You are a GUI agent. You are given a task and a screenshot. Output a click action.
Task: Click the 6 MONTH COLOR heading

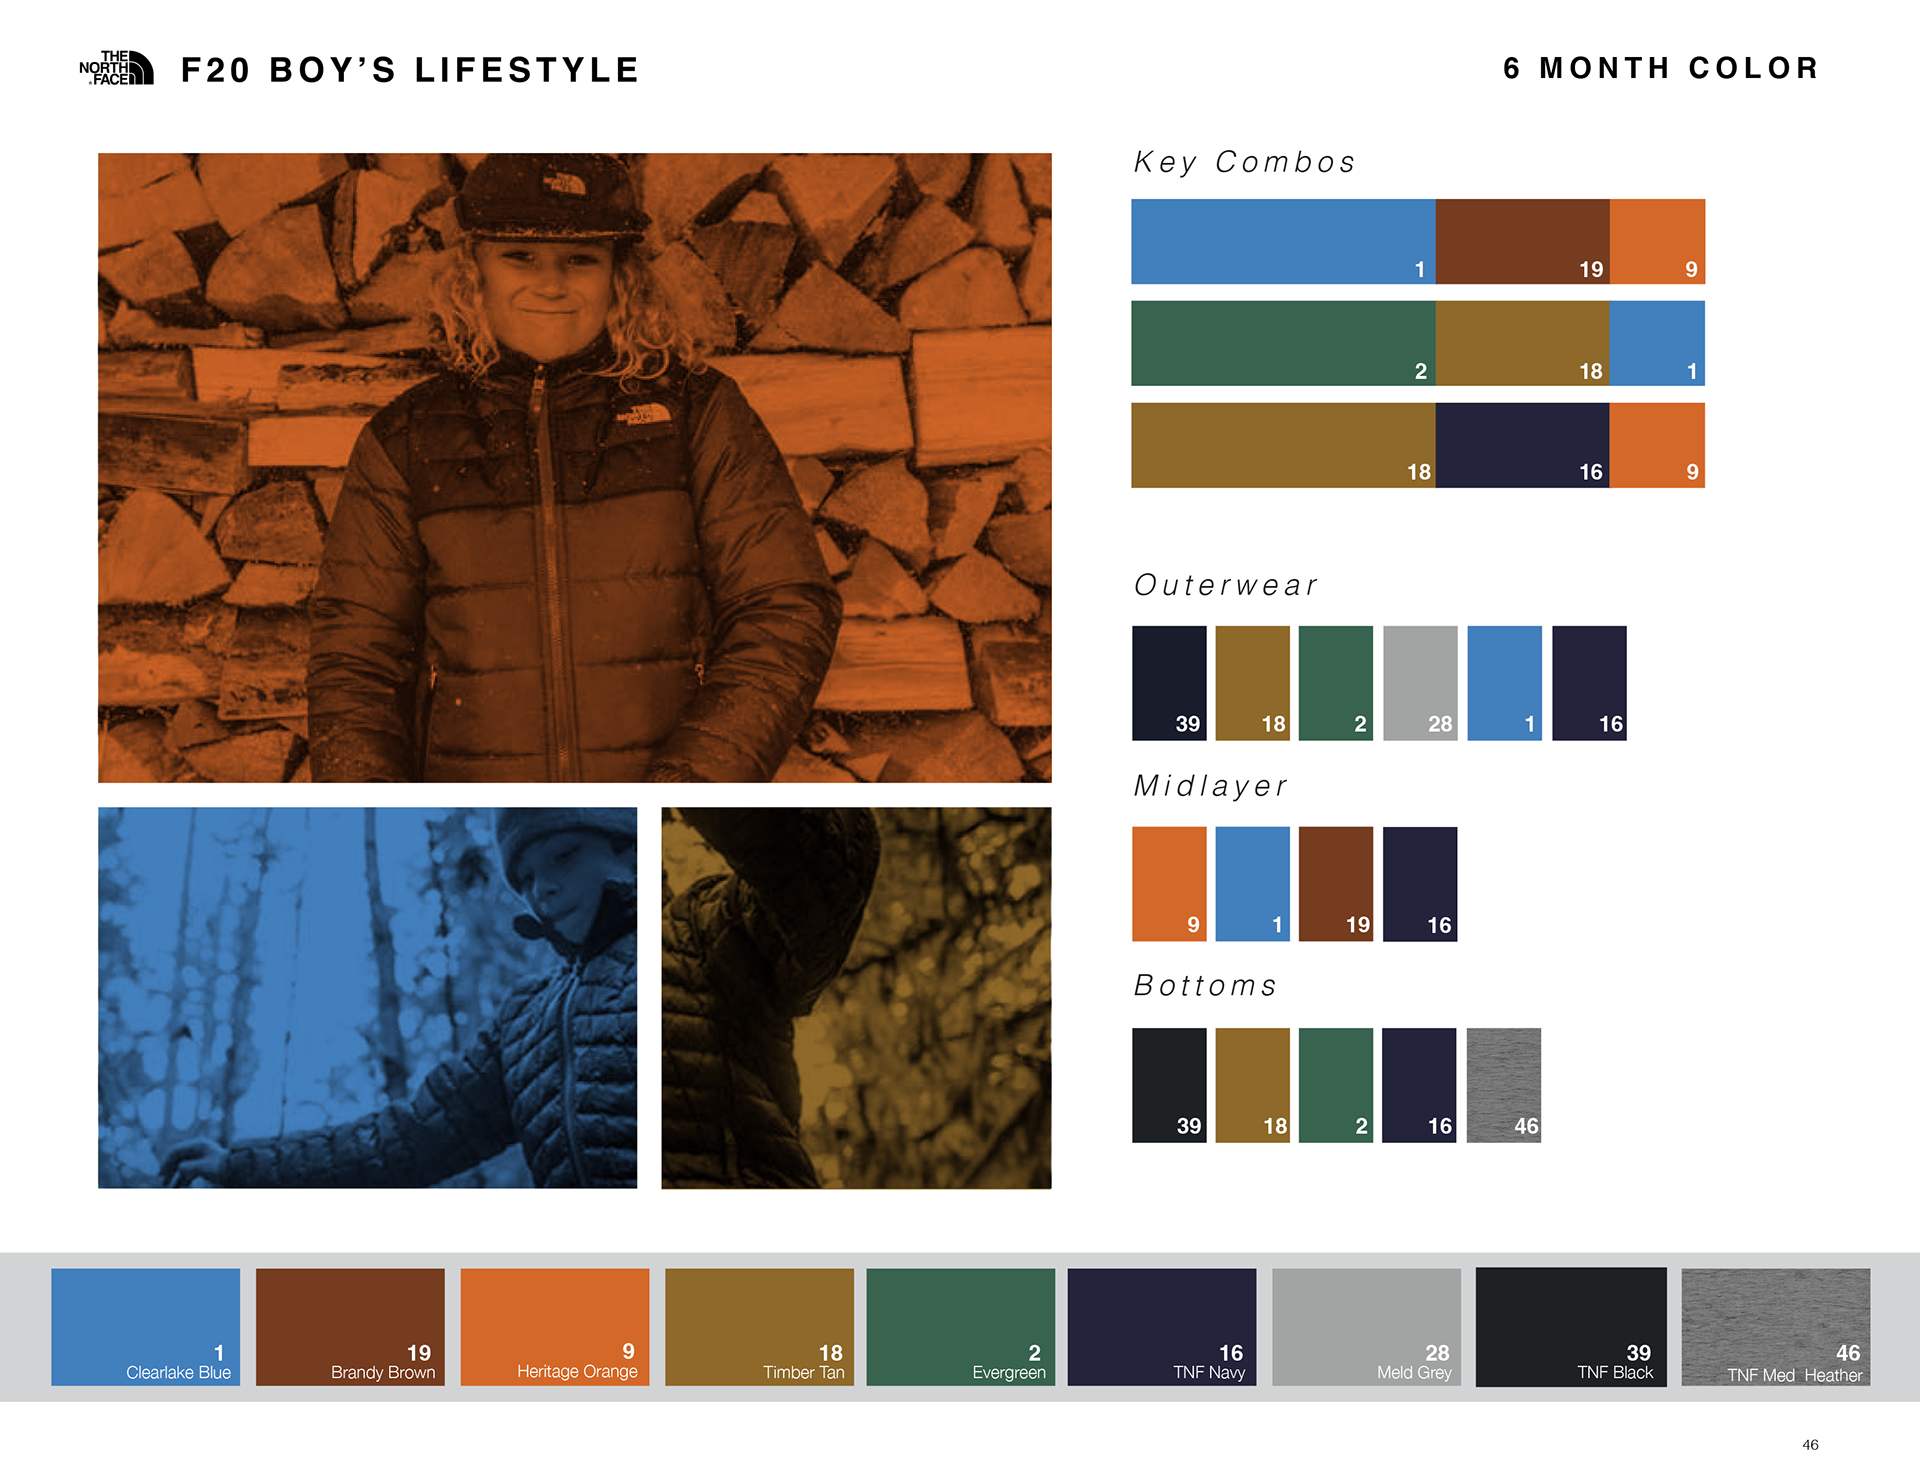click(x=1661, y=68)
